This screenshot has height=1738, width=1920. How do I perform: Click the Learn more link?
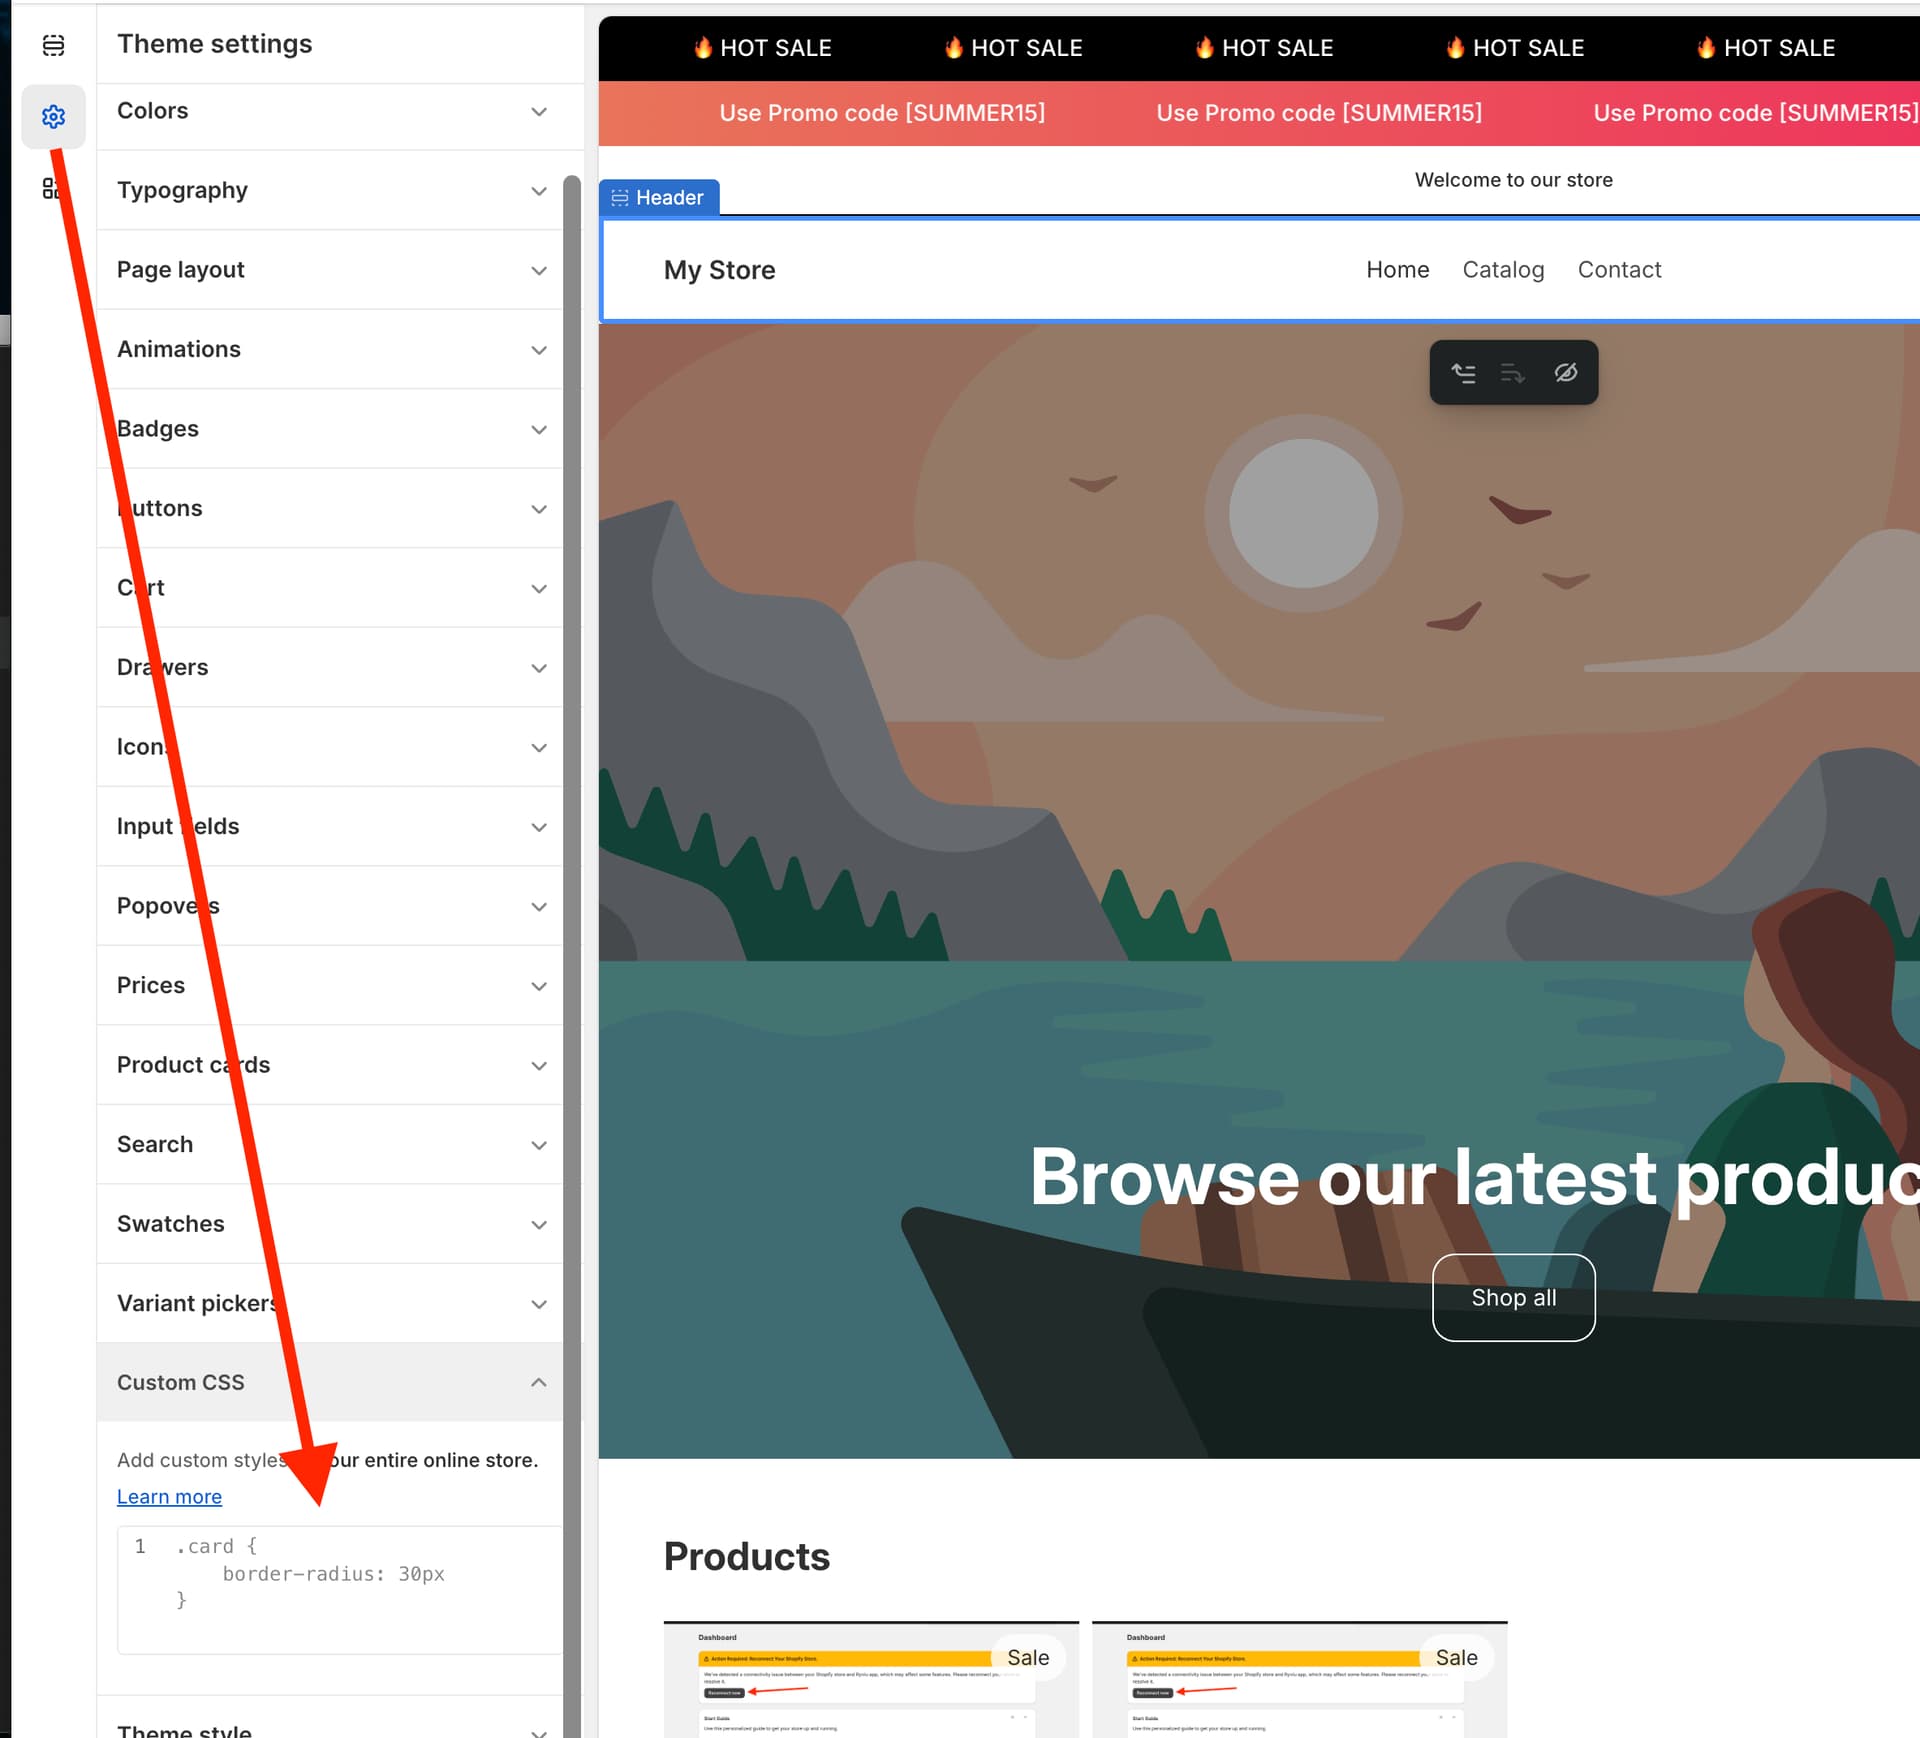(x=169, y=1497)
